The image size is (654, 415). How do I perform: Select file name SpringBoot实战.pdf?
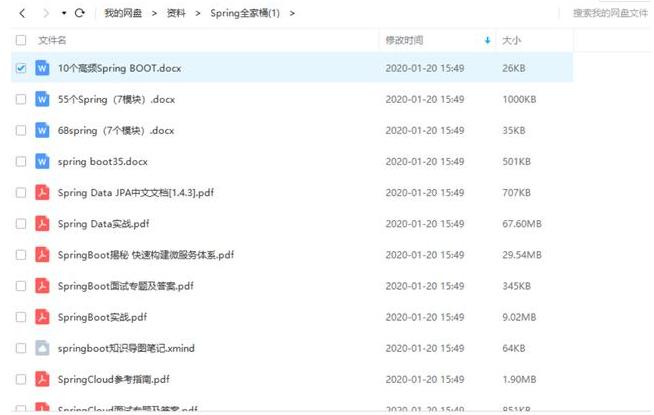(103, 317)
